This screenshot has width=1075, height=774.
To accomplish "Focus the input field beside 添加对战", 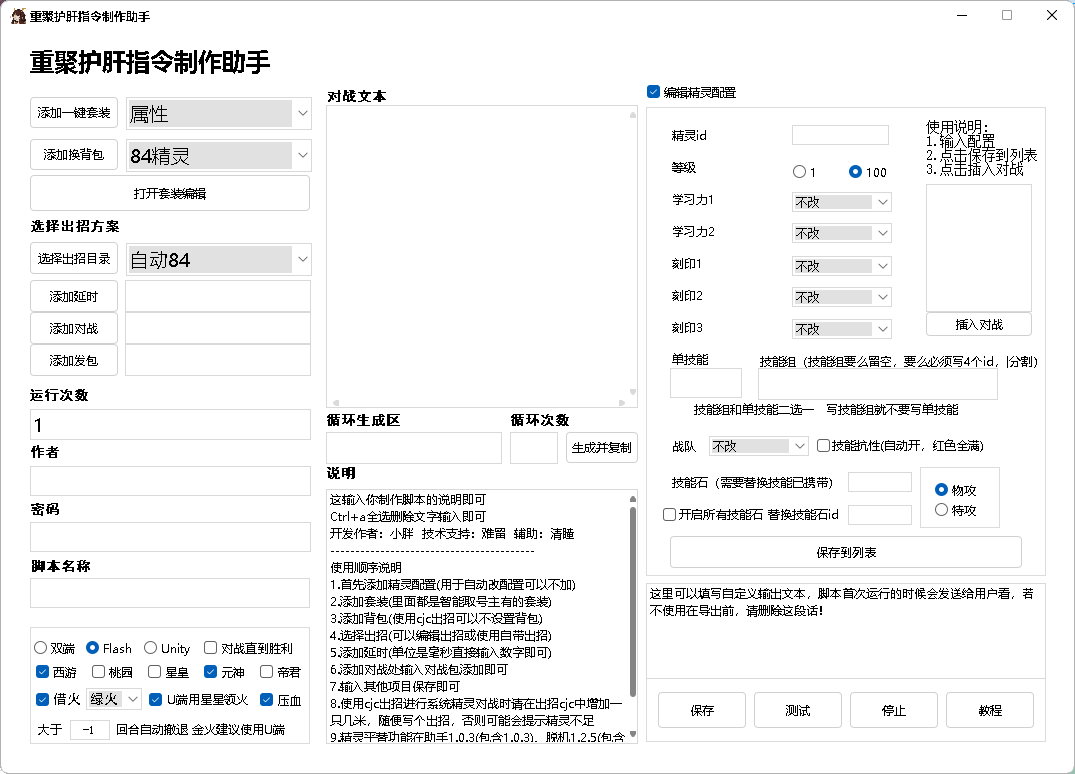I will pos(218,328).
